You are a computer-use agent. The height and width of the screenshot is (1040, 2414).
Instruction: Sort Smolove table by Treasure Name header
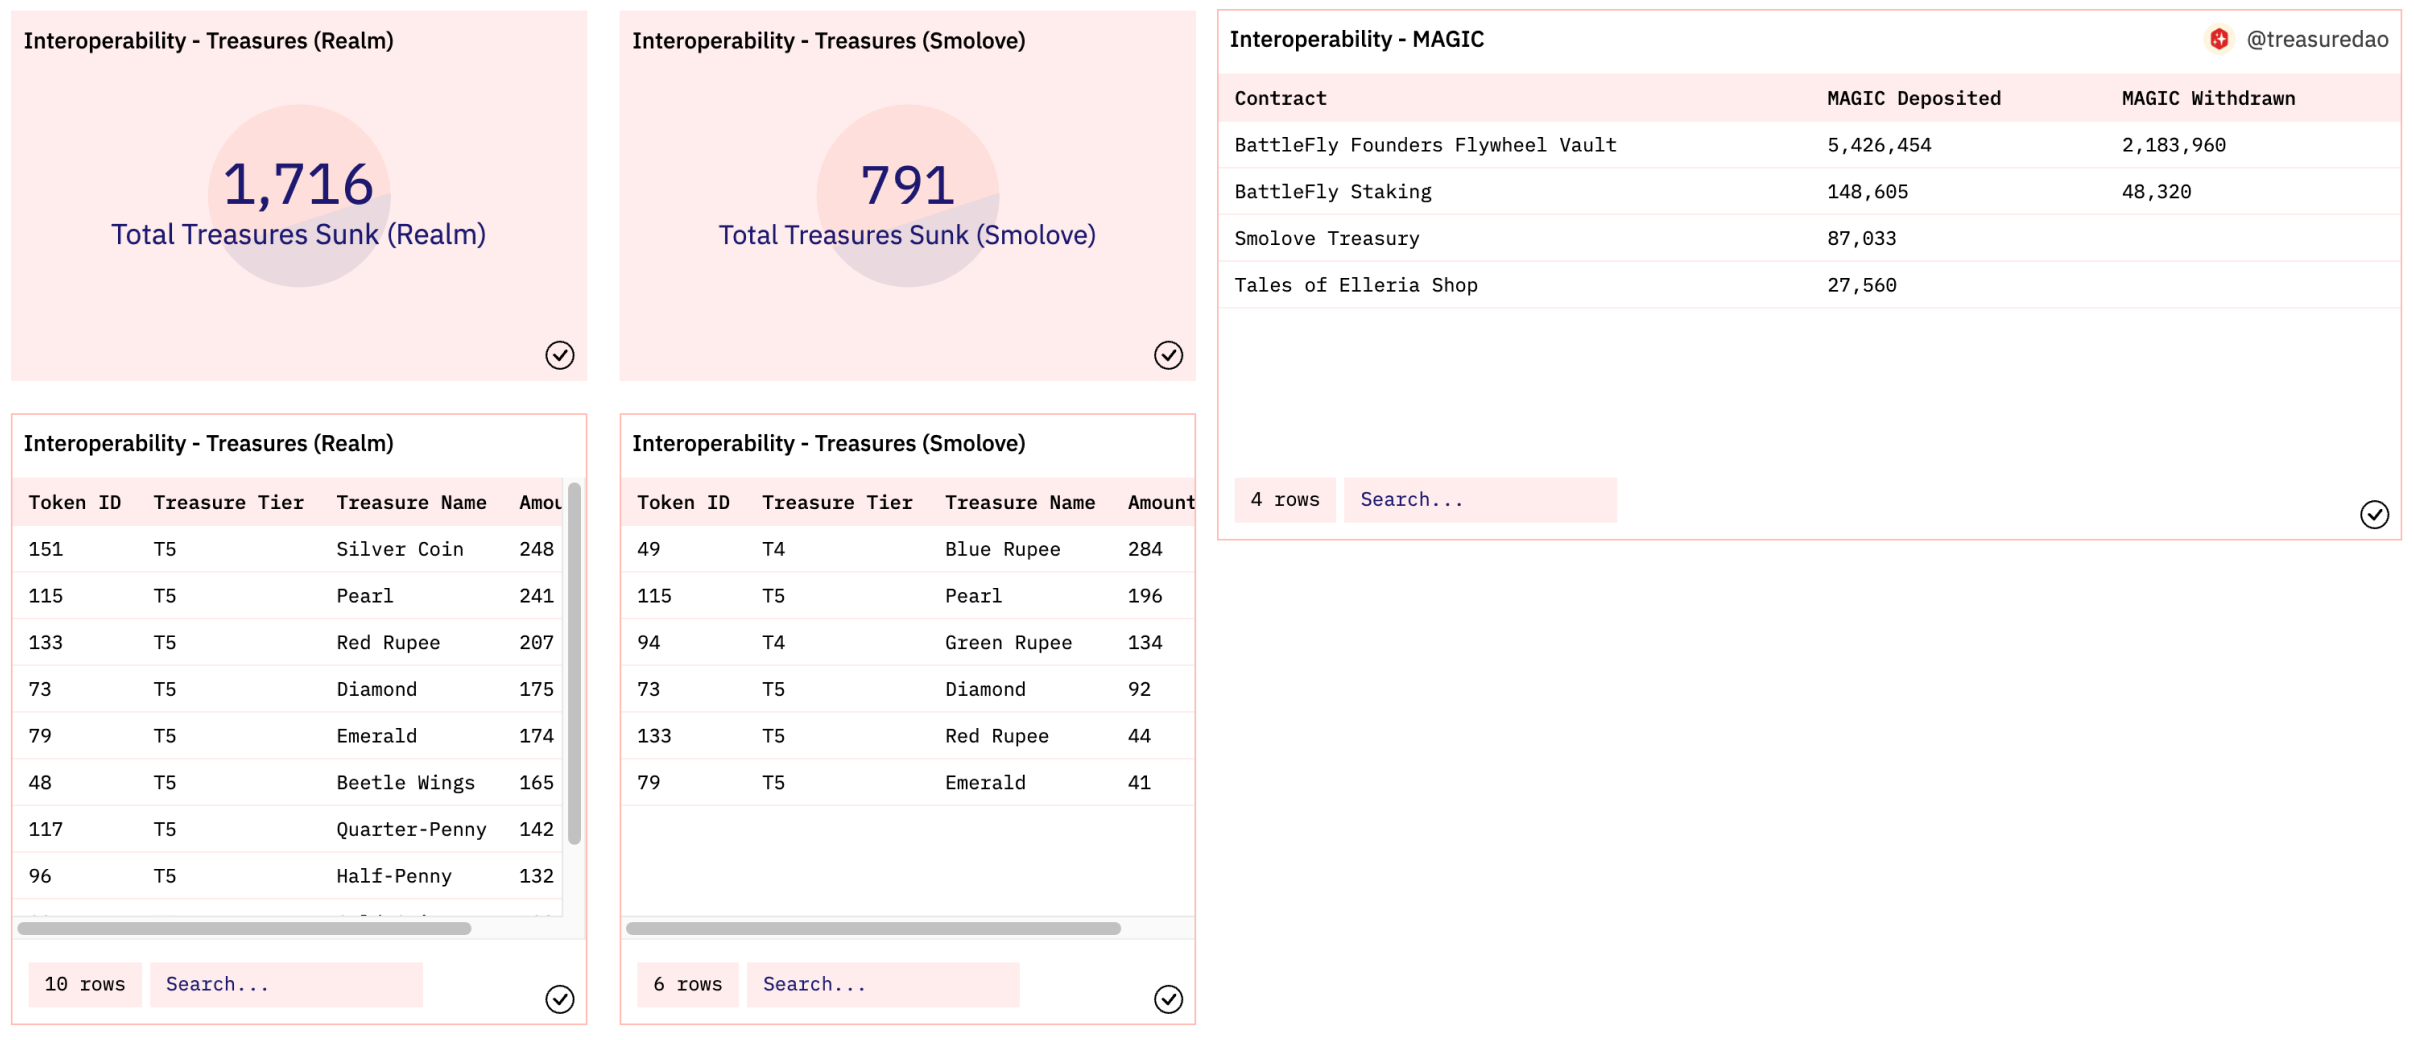[1020, 502]
